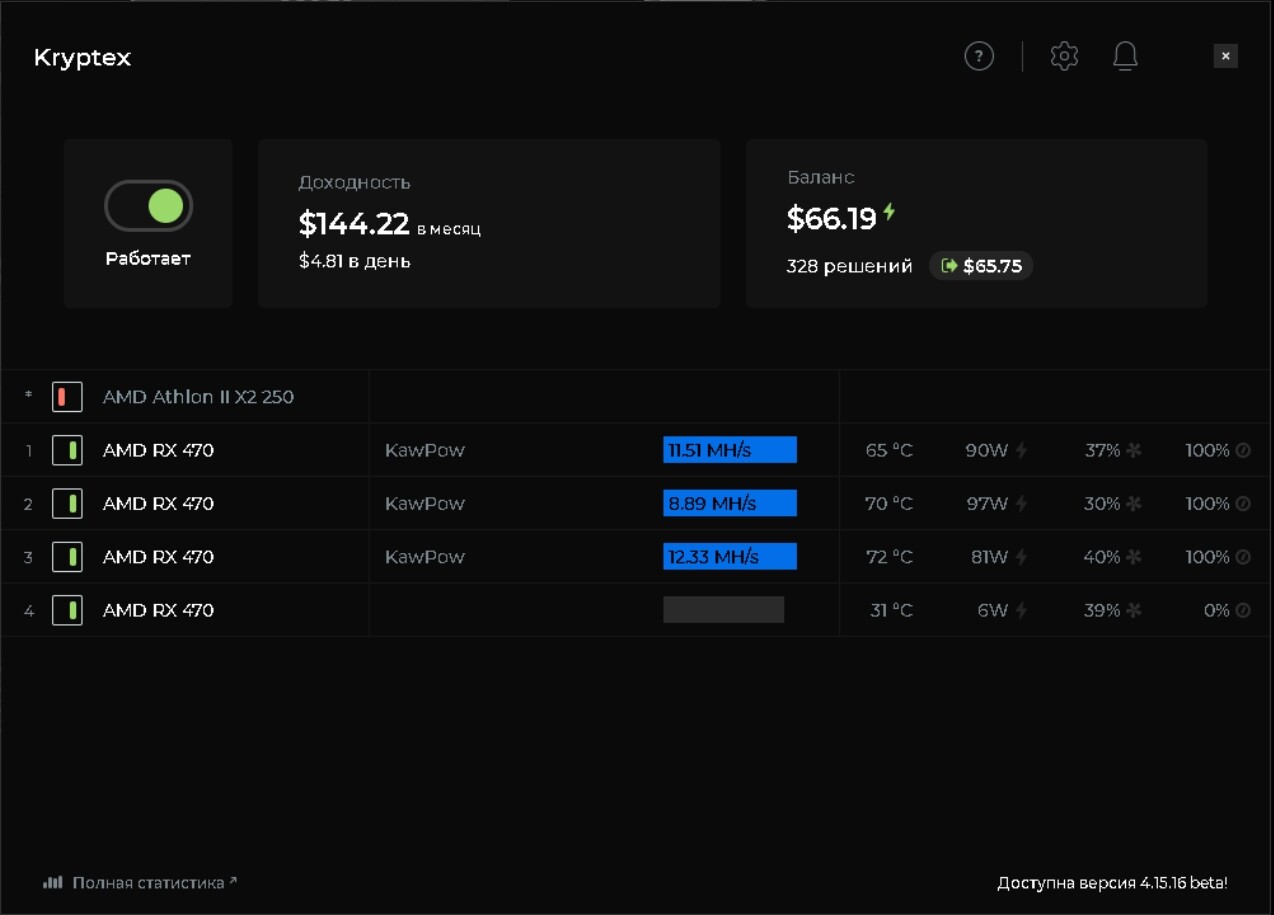Viewport: 1274px width, 915px height.
Task: Click the 97W power value
Action: coord(987,503)
